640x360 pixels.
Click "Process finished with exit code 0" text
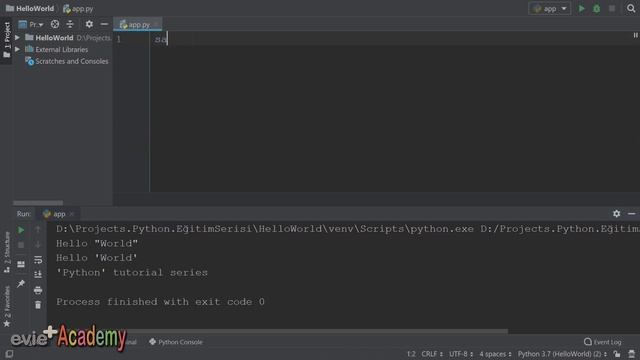pyautogui.click(x=160, y=302)
